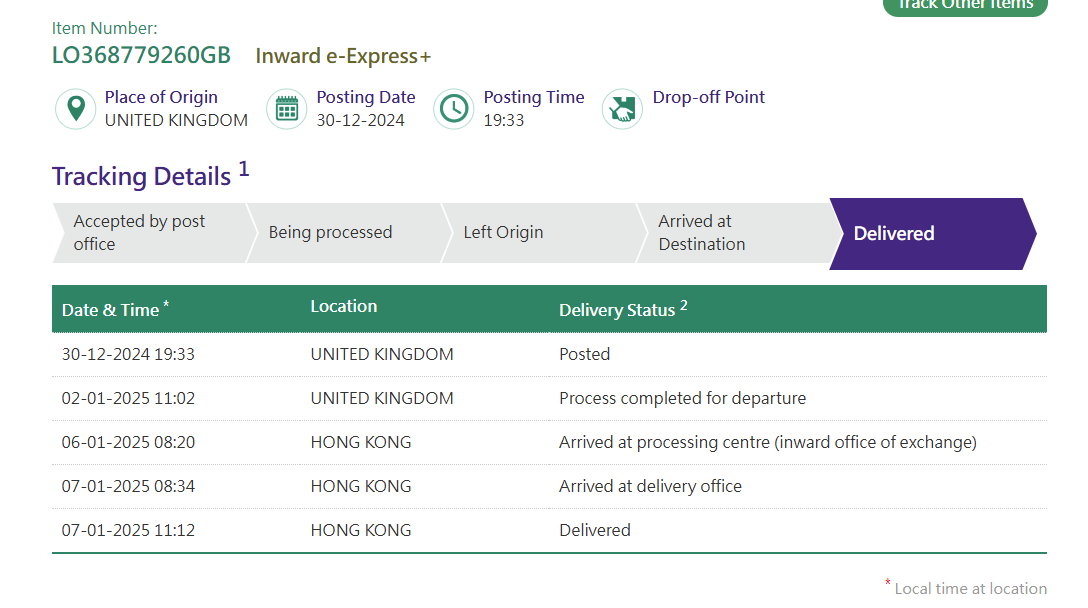Screen dimensions: 1088x608
Task: Click the Track Other Items button
Action: 965,5
